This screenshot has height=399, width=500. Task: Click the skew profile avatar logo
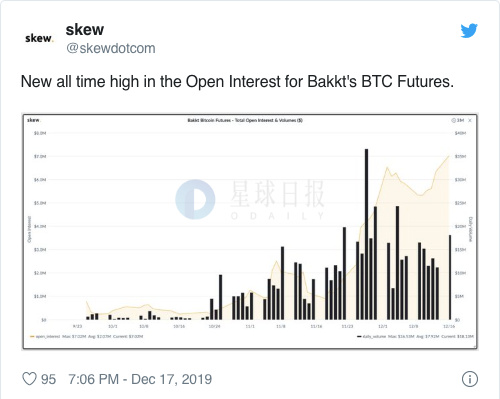[x=39, y=38]
